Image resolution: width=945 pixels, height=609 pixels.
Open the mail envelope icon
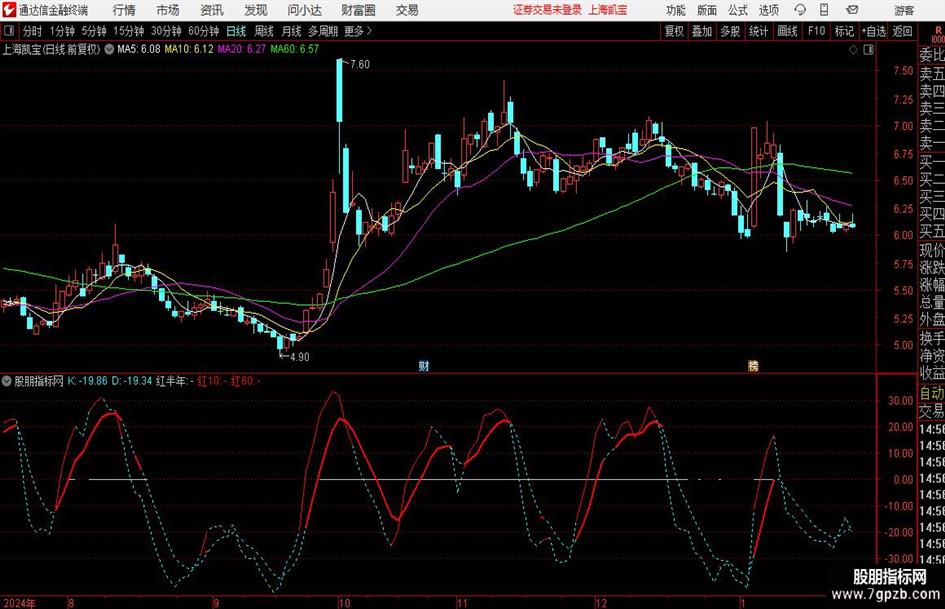pyautogui.click(x=852, y=10)
